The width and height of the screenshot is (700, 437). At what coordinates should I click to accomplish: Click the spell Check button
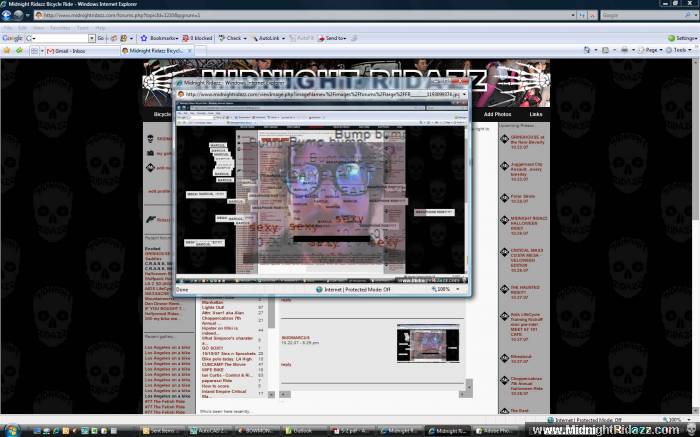point(232,38)
